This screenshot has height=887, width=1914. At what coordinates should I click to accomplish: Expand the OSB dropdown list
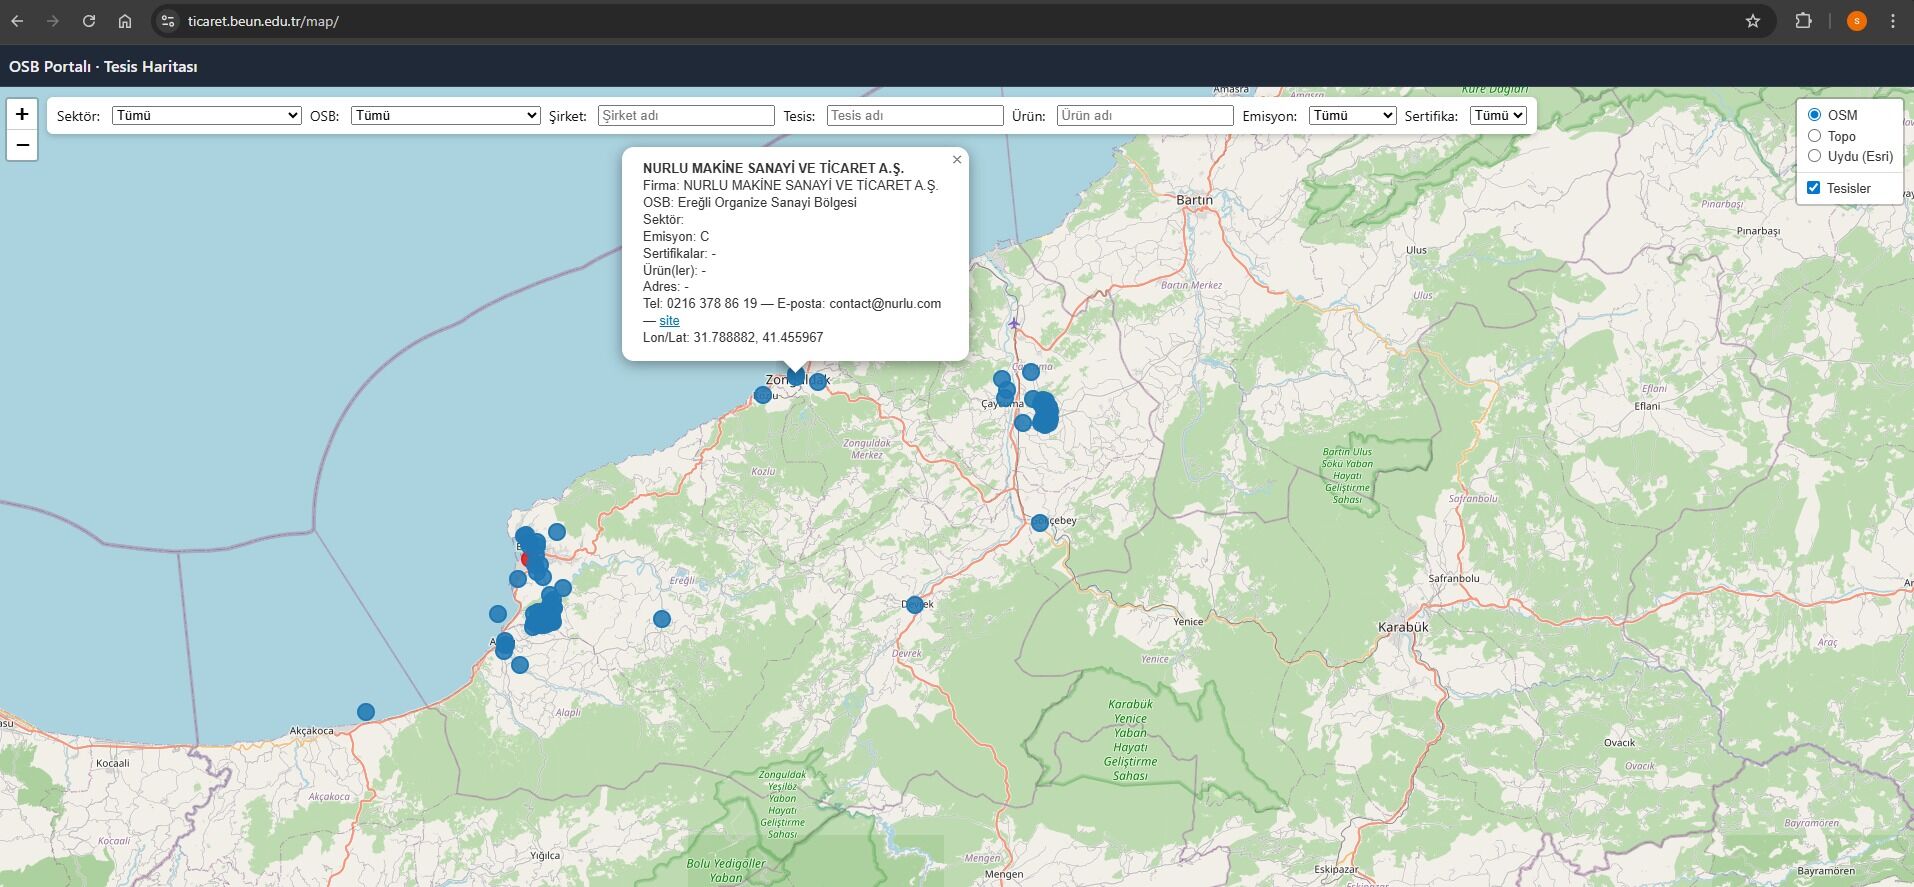445,116
